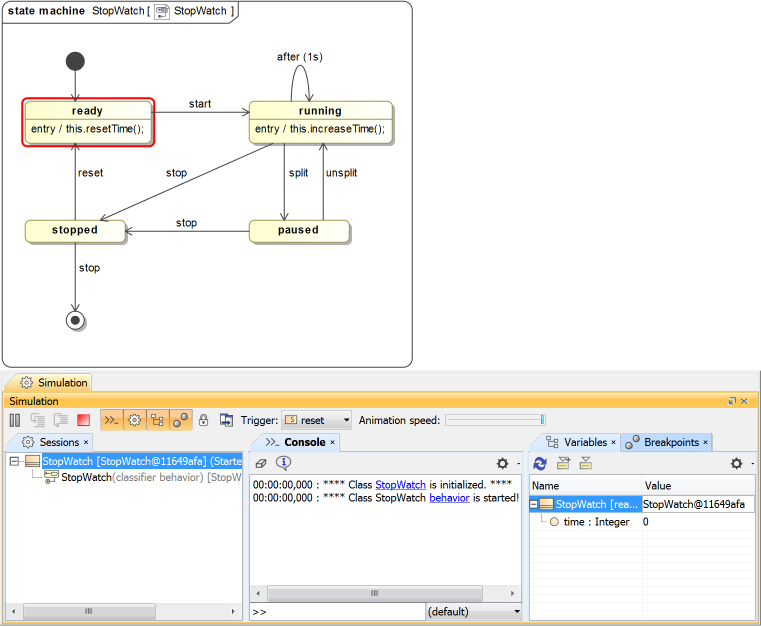This screenshot has height=627, width=761.
Task: Click the red Terminate simulation button
Action: click(x=84, y=421)
